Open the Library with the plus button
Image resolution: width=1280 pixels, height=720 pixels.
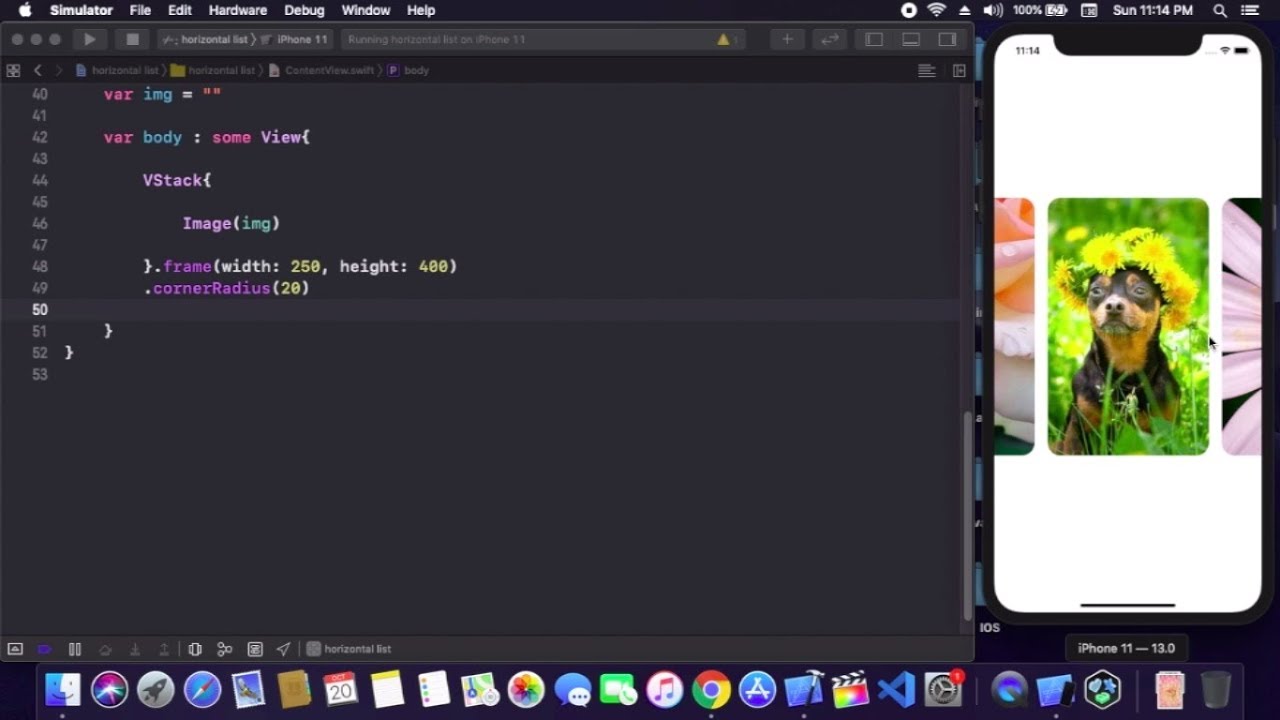pos(787,39)
